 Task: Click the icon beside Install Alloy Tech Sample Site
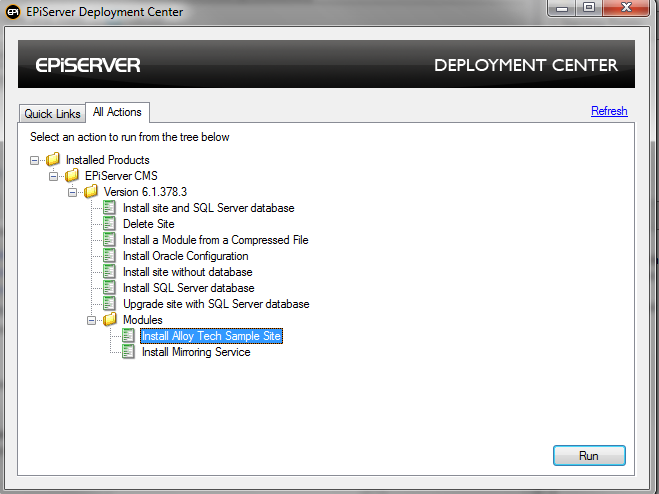point(128,335)
